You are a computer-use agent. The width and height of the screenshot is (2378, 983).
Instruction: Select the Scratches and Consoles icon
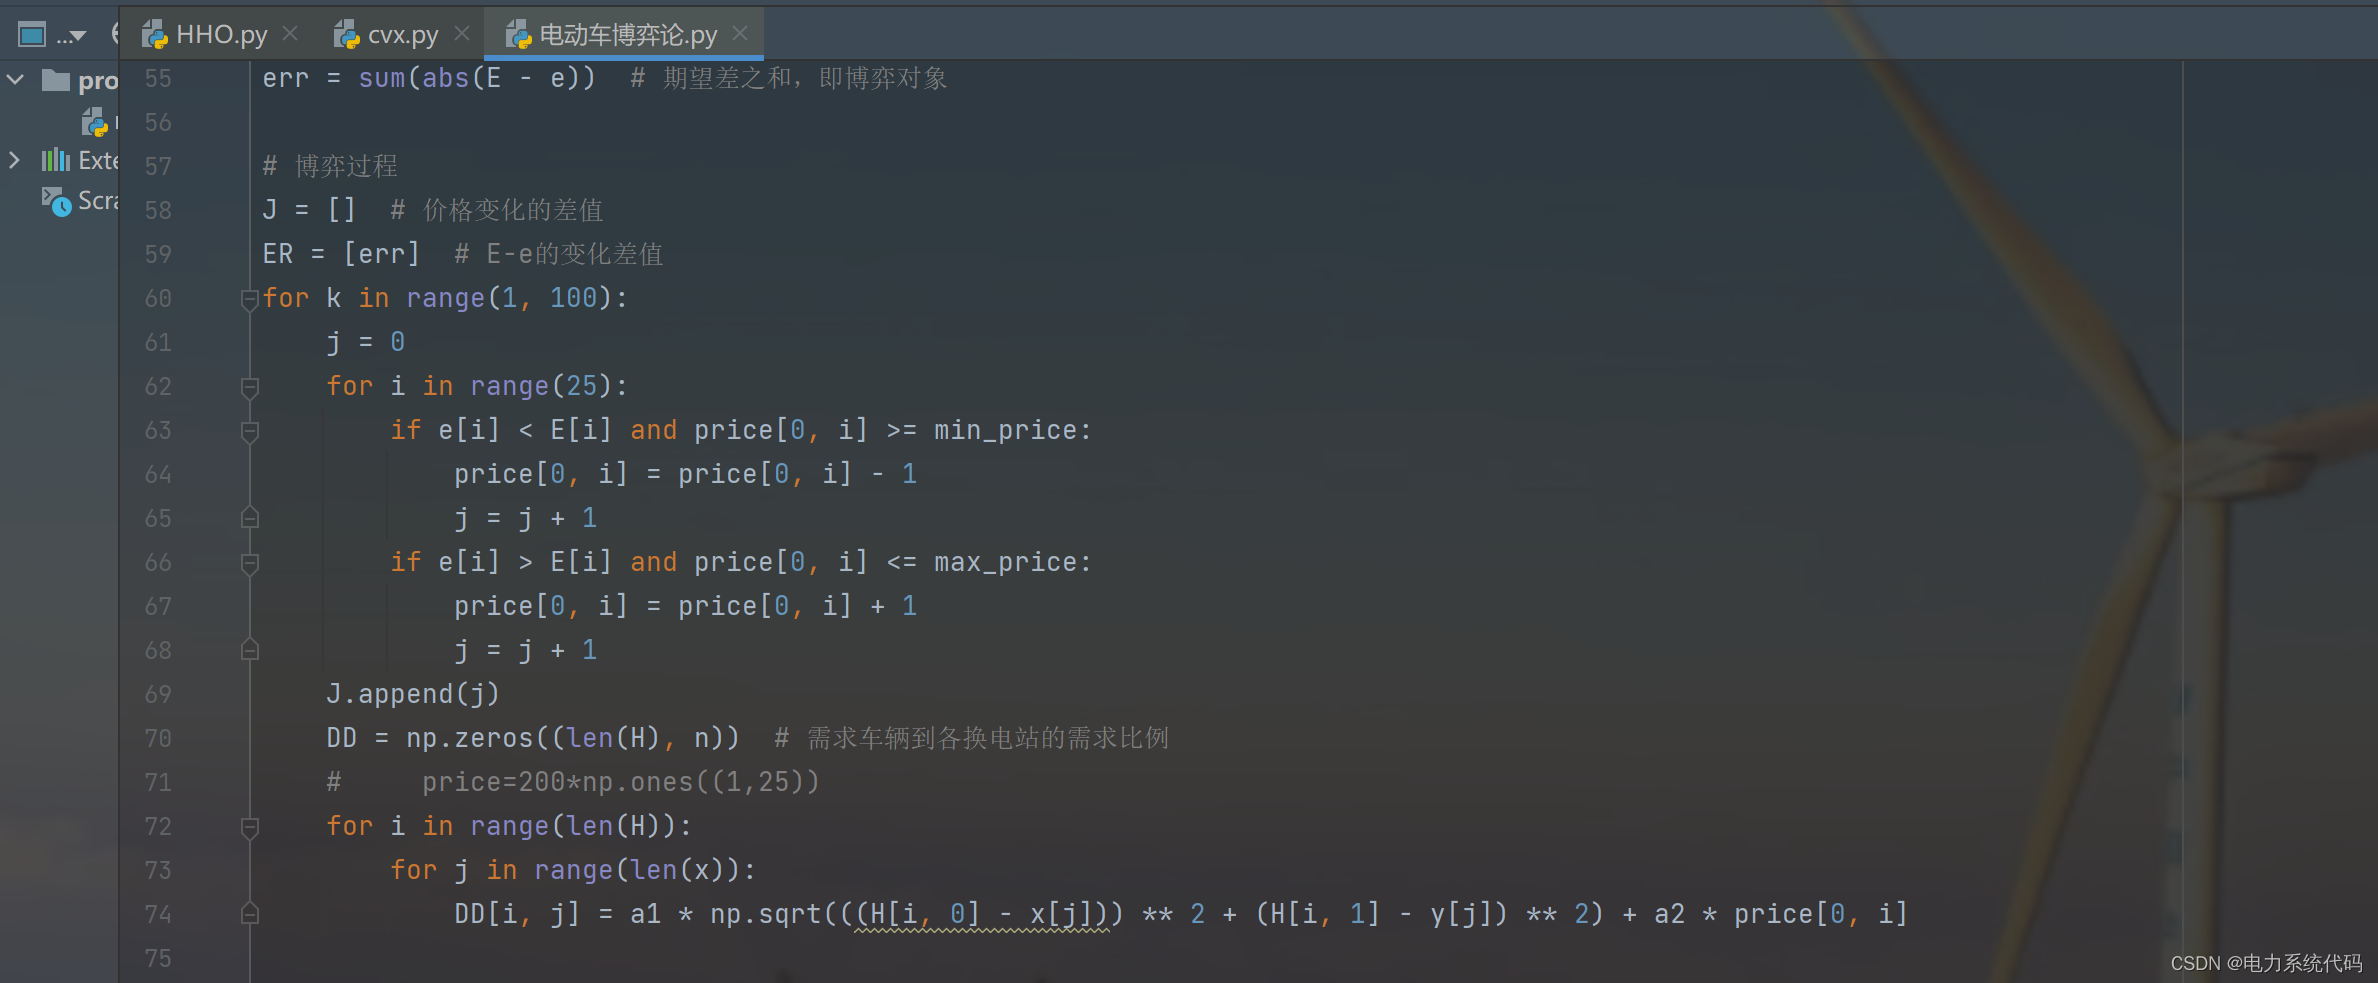pyautogui.click(x=55, y=200)
